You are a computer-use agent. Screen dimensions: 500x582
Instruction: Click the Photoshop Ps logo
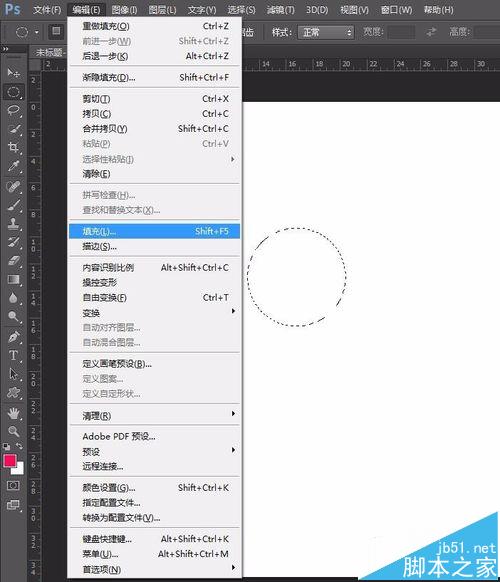[x=12, y=9]
